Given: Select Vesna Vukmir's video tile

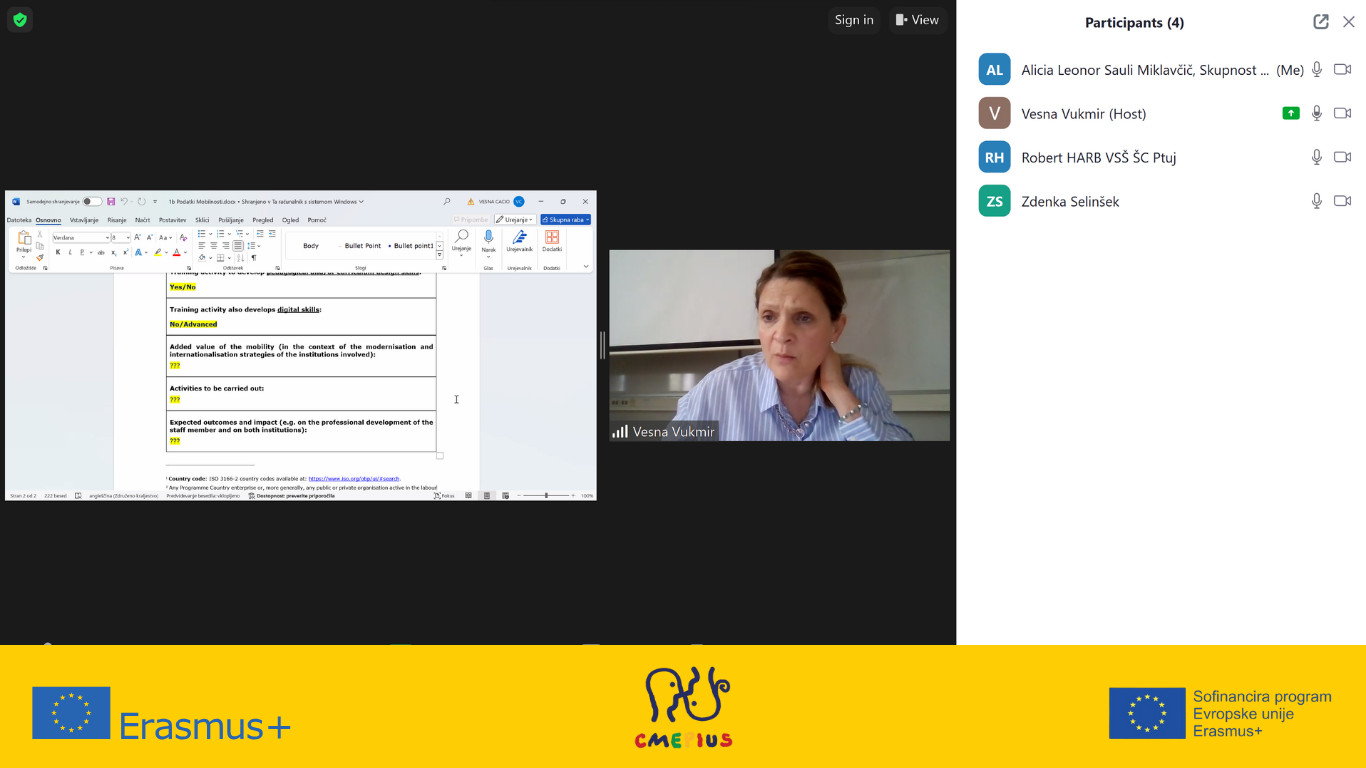Looking at the screenshot, I should click(779, 345).
